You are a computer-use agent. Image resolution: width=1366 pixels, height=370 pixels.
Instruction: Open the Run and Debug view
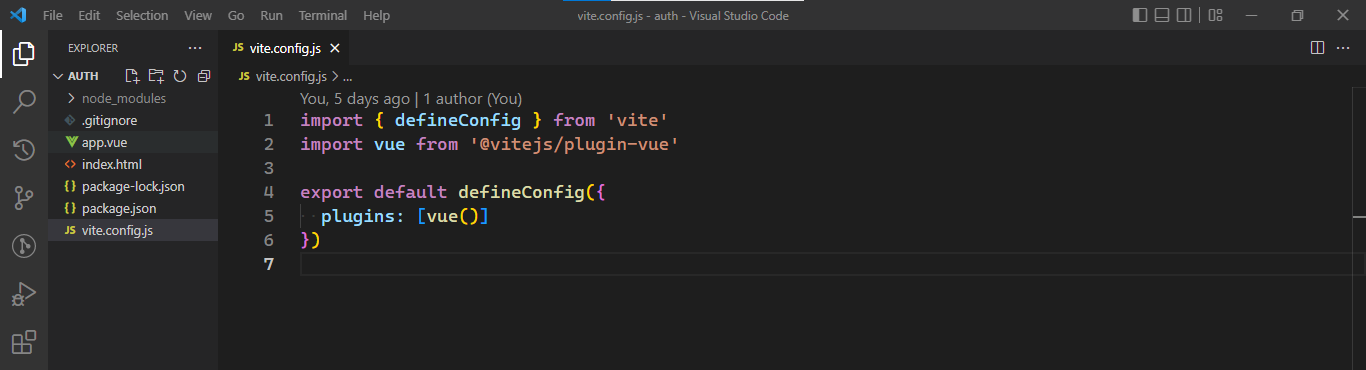pyautogui.click(x=24, y=294)
